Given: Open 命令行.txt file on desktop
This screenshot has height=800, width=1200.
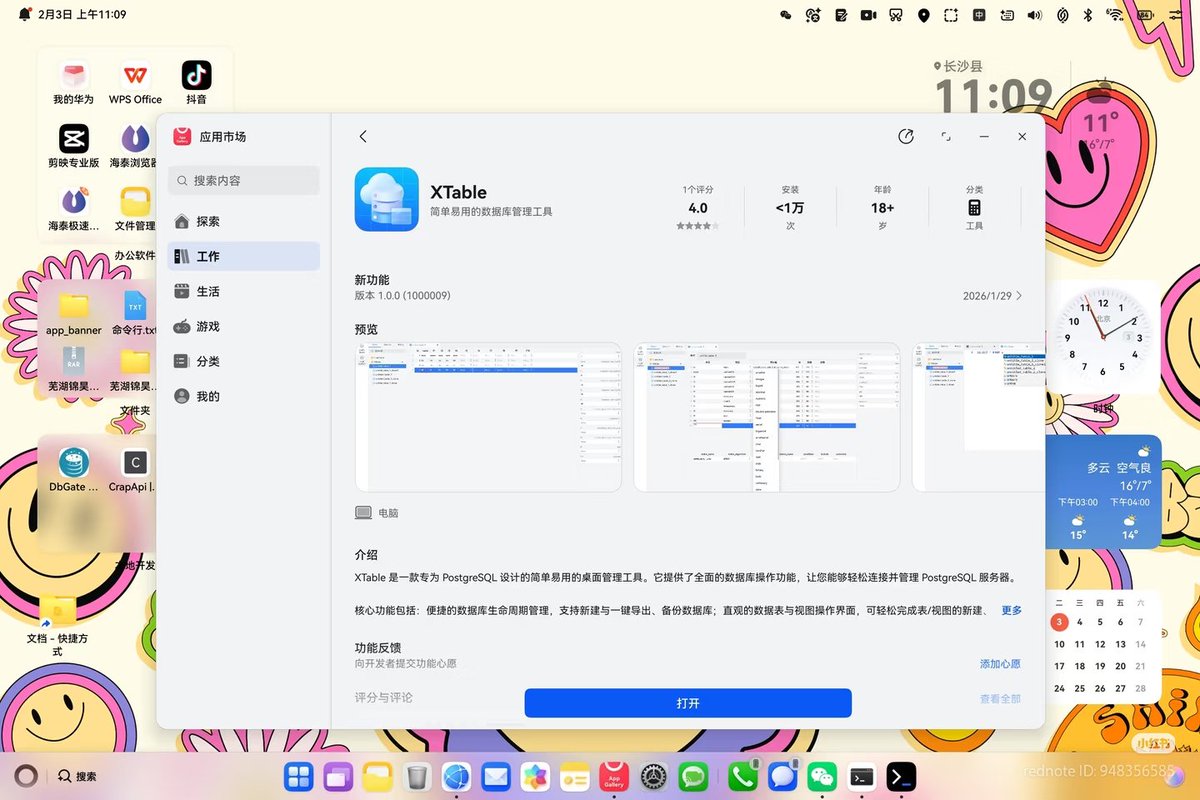Looking at the screenshot, I should (134, 313).
